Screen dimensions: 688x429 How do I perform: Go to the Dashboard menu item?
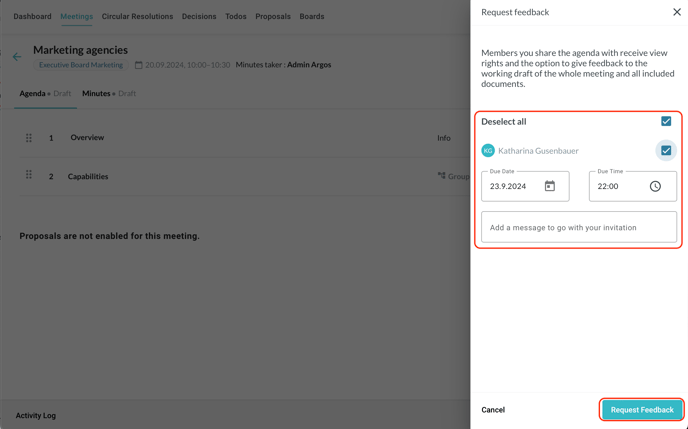click(32, 16)
